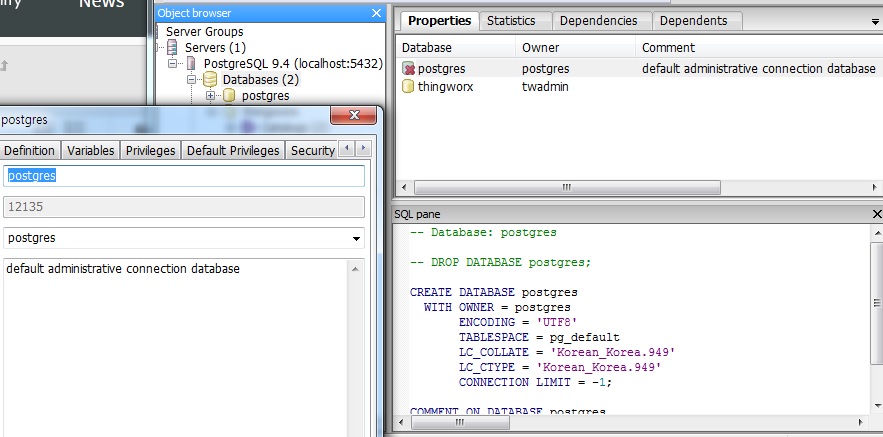
Task: Click the Object browser panel title
Action: (194, 13)
